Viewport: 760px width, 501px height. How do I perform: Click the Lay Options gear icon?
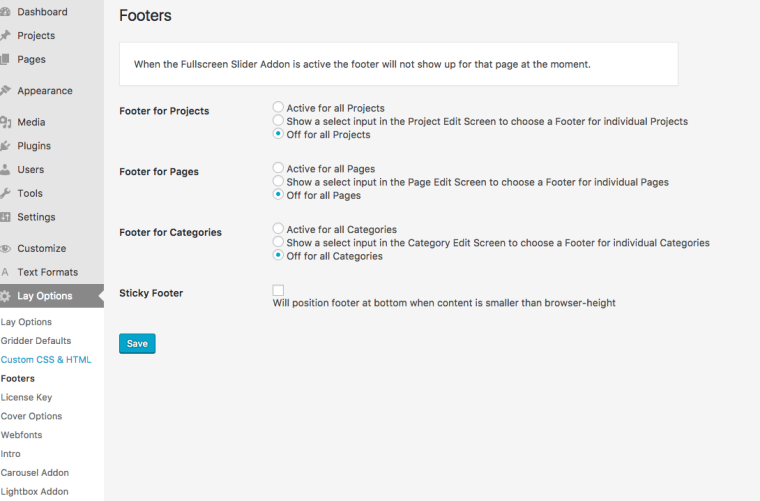pyautogui.click(x=6, y=296)
